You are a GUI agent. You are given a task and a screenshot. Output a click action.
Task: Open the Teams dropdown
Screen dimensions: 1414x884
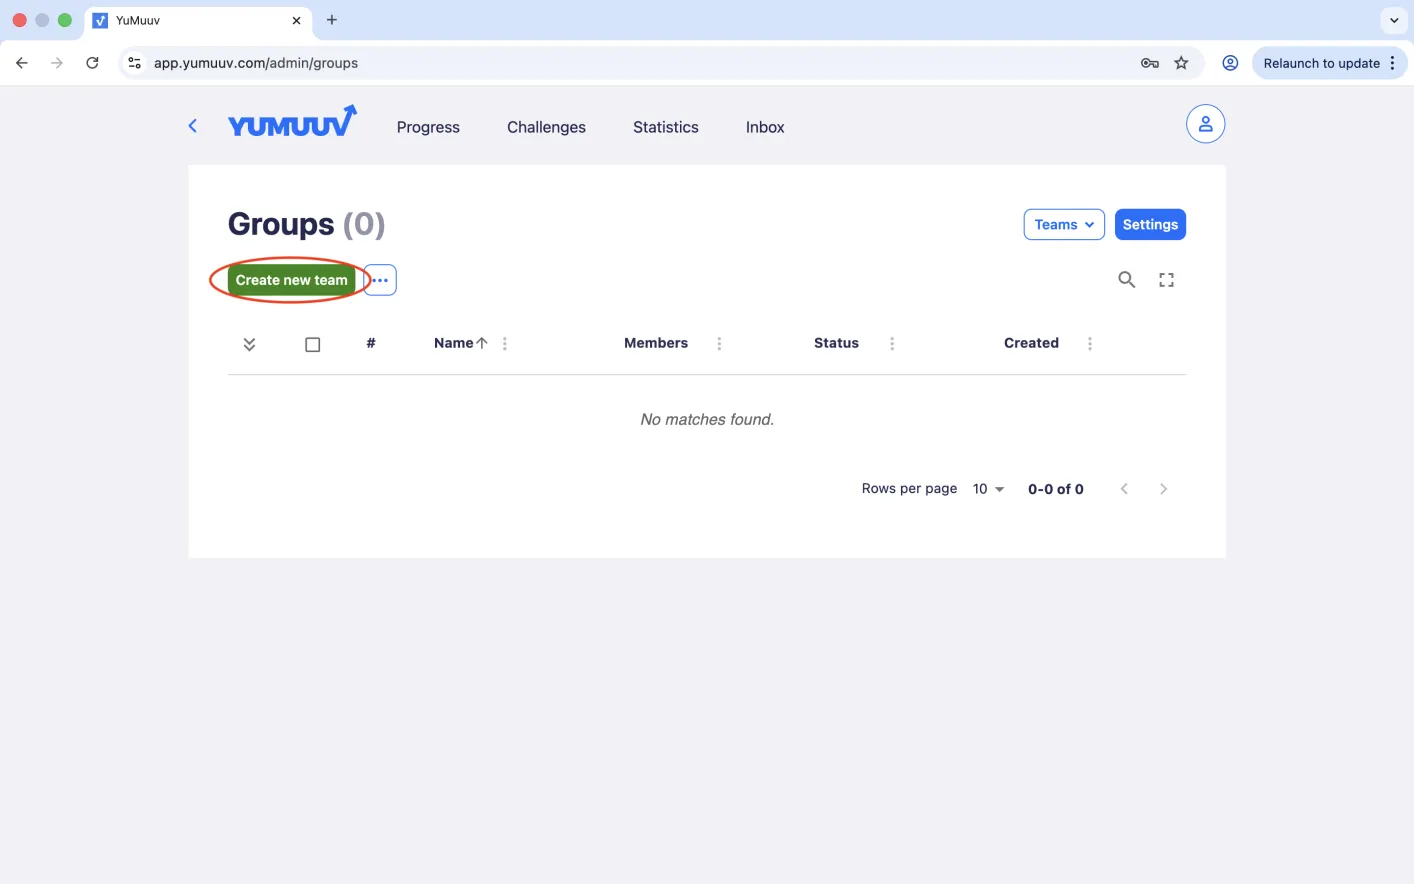[1064, 225]
